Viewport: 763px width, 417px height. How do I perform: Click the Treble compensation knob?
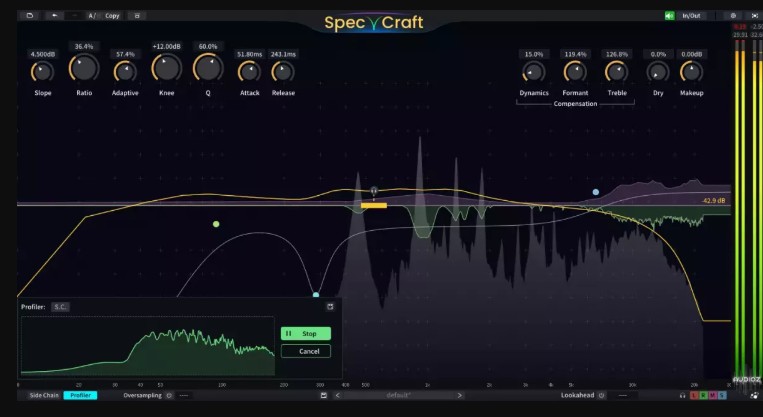point(617,72)
